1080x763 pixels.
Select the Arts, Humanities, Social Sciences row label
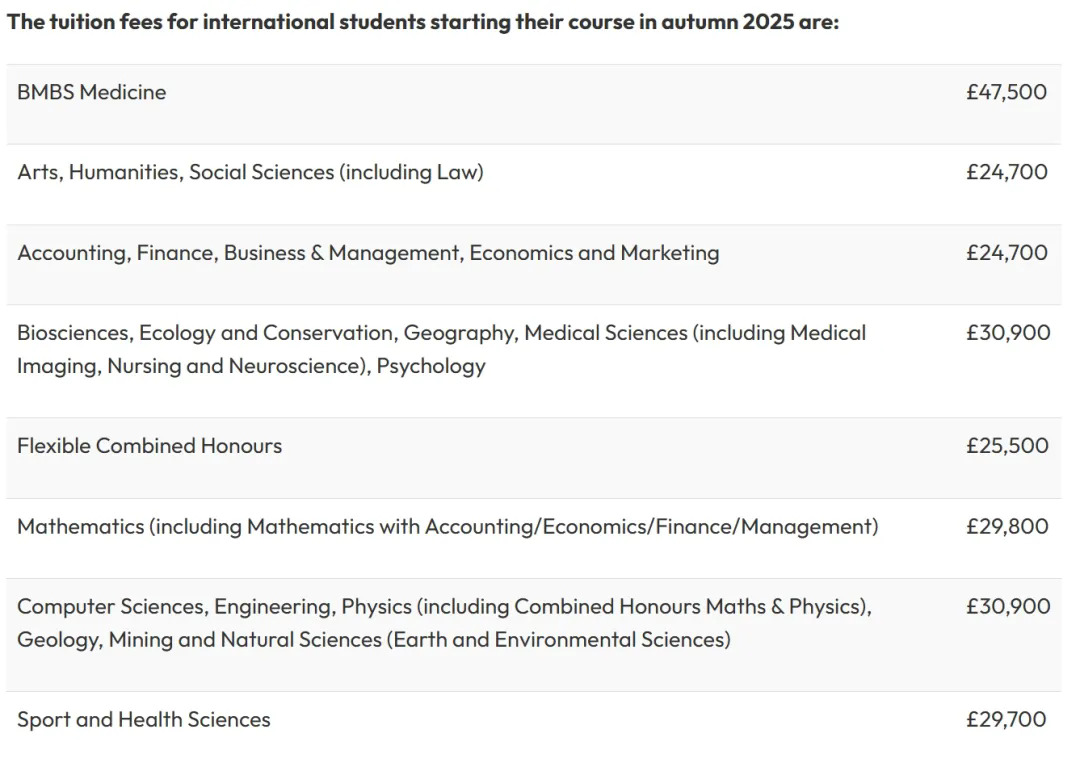pyautogui.click(x=250, y=172)
